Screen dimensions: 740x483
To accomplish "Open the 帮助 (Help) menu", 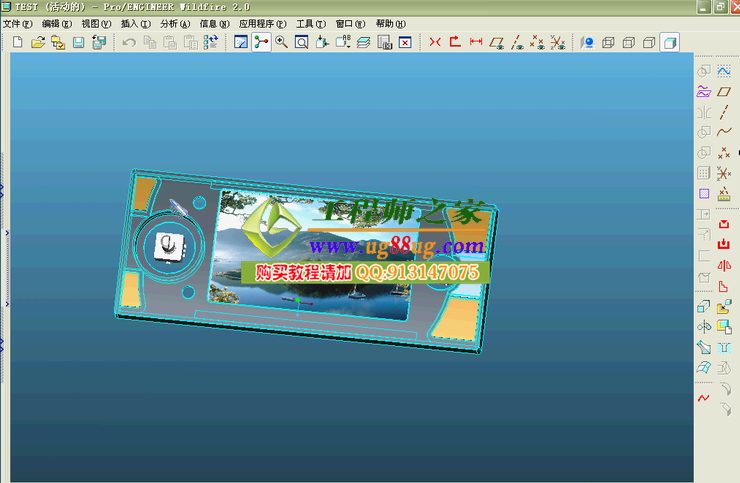I will 388,23.
